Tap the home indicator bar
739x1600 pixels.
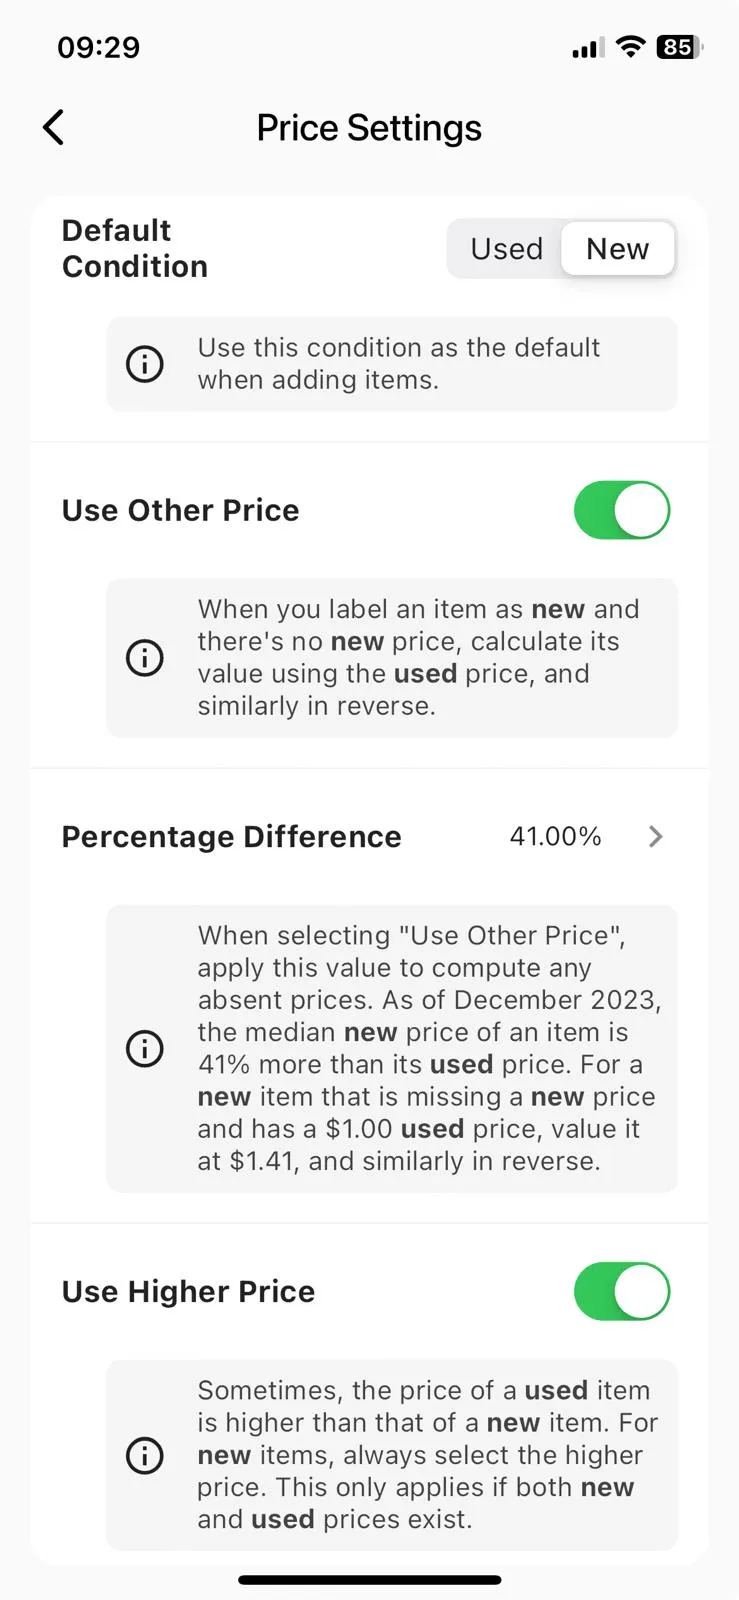tap(369, 1580)
